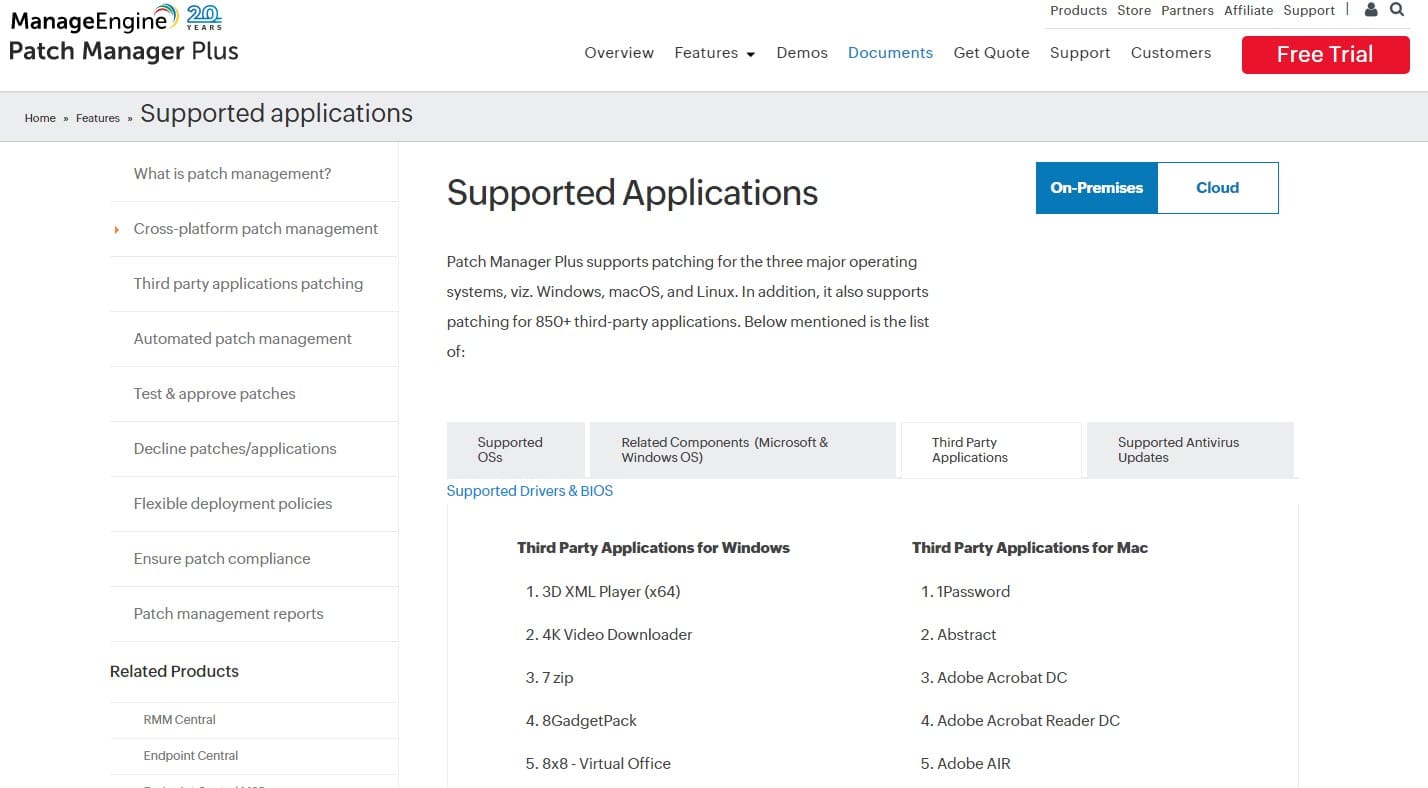This screenshot has height=788, width=1428.
Task: Click Adobe Acrobat Reader DC entry
Action: pyautogui.click(x=1028, y=721)
